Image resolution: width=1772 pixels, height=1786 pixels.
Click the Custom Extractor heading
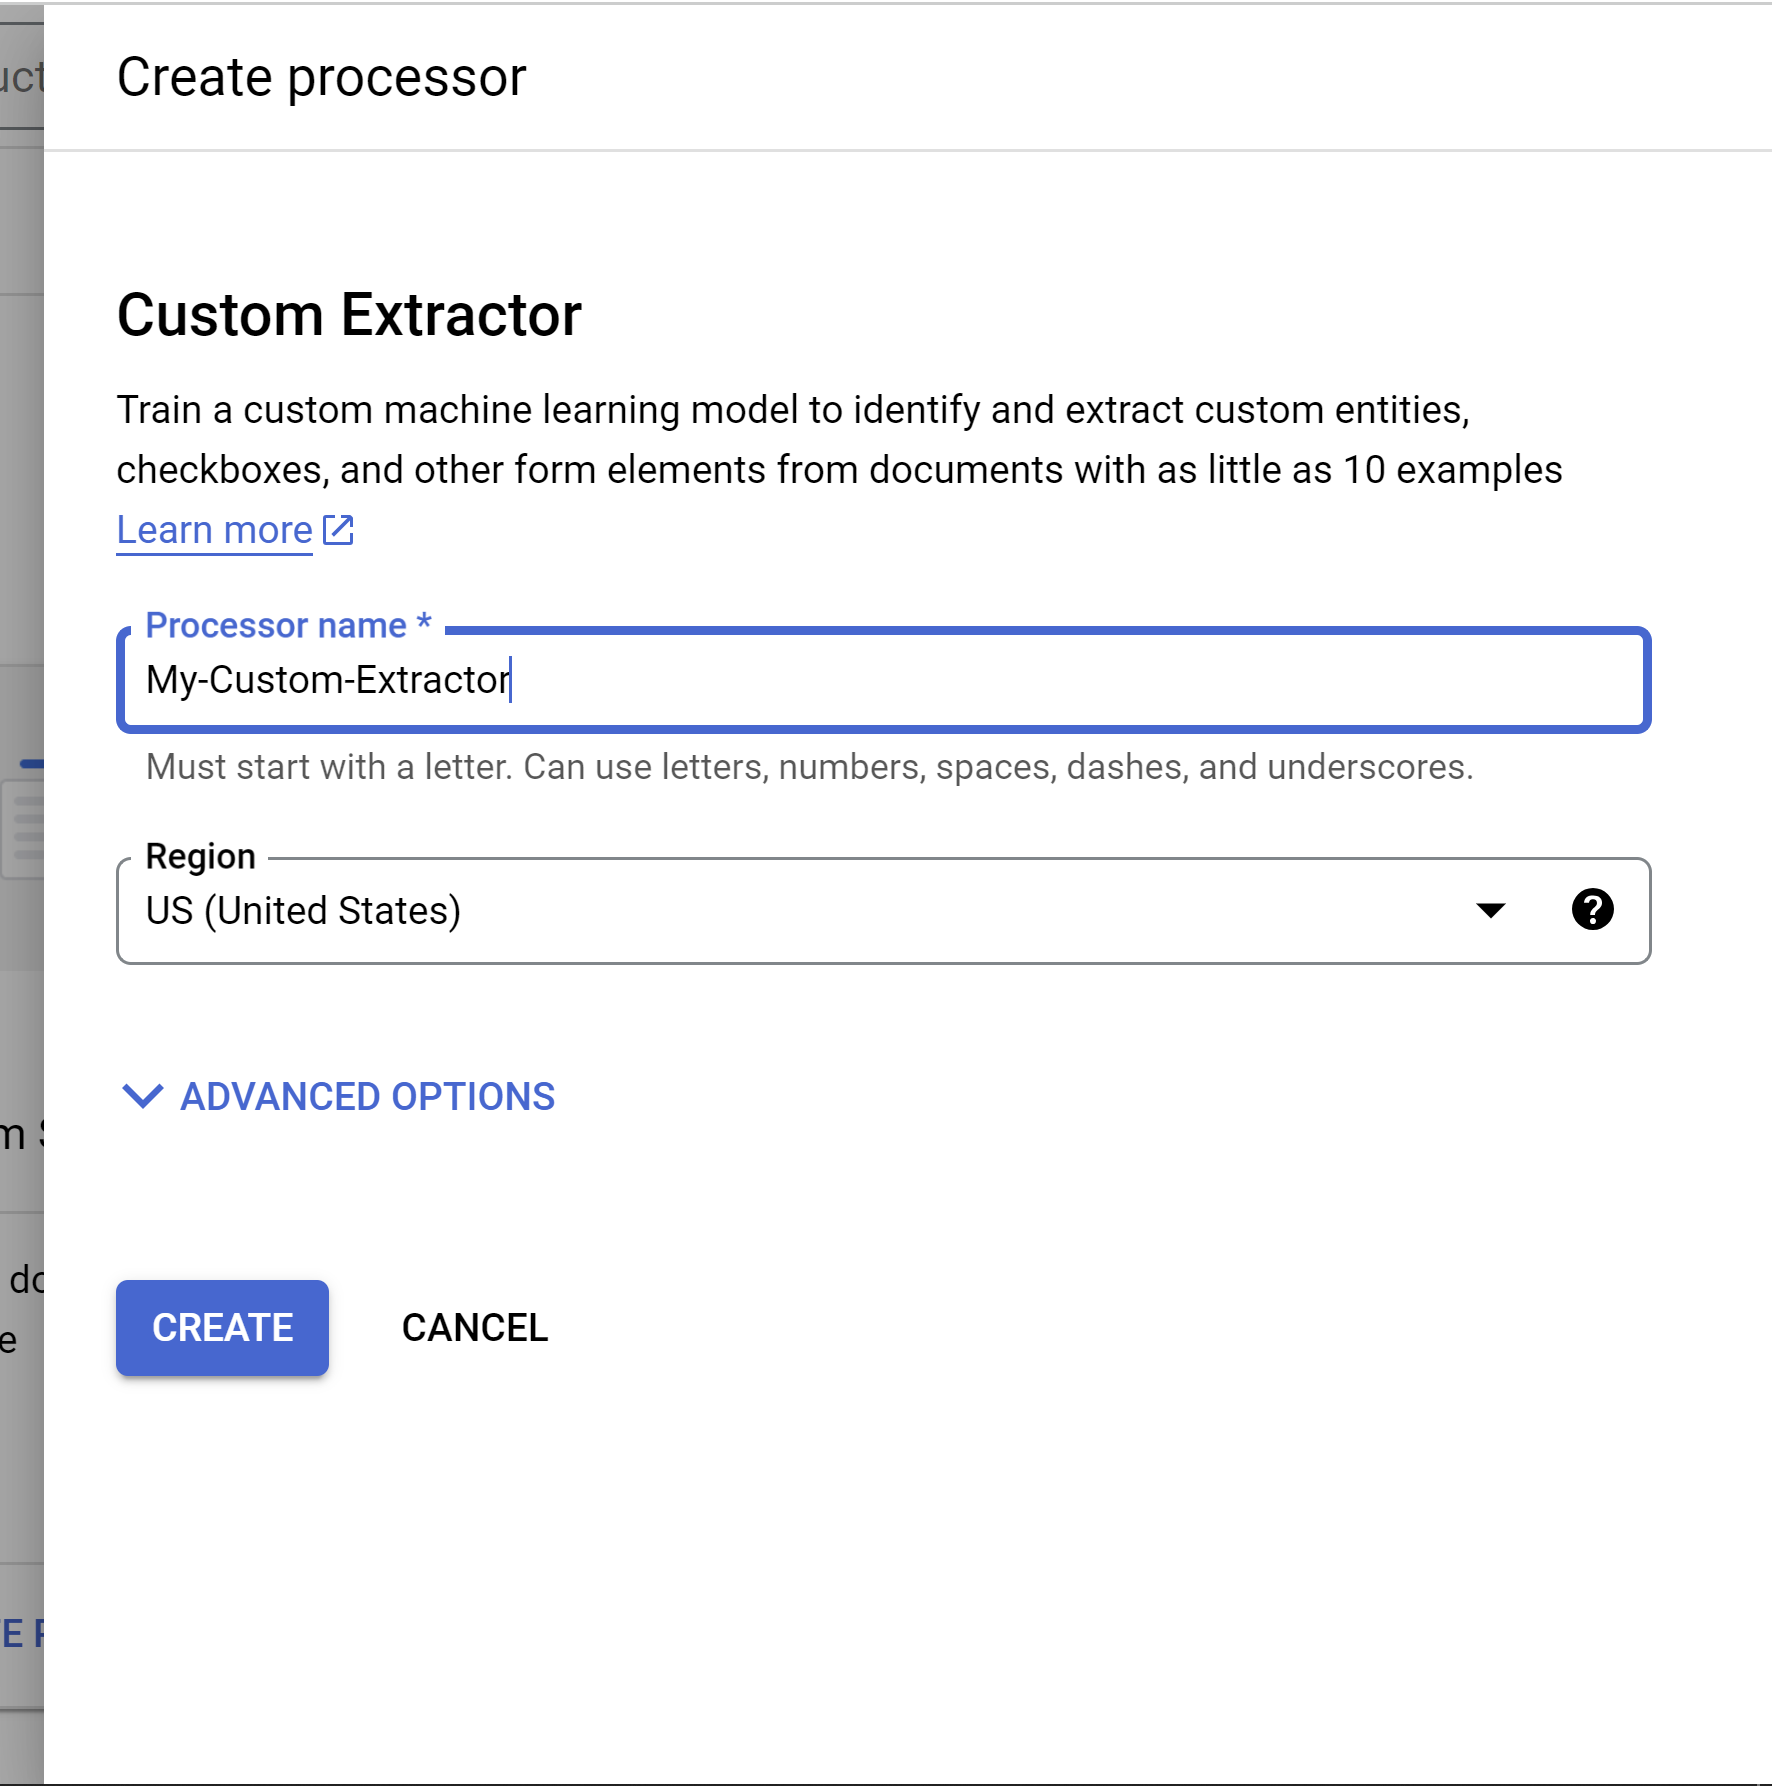pos(349,316)
